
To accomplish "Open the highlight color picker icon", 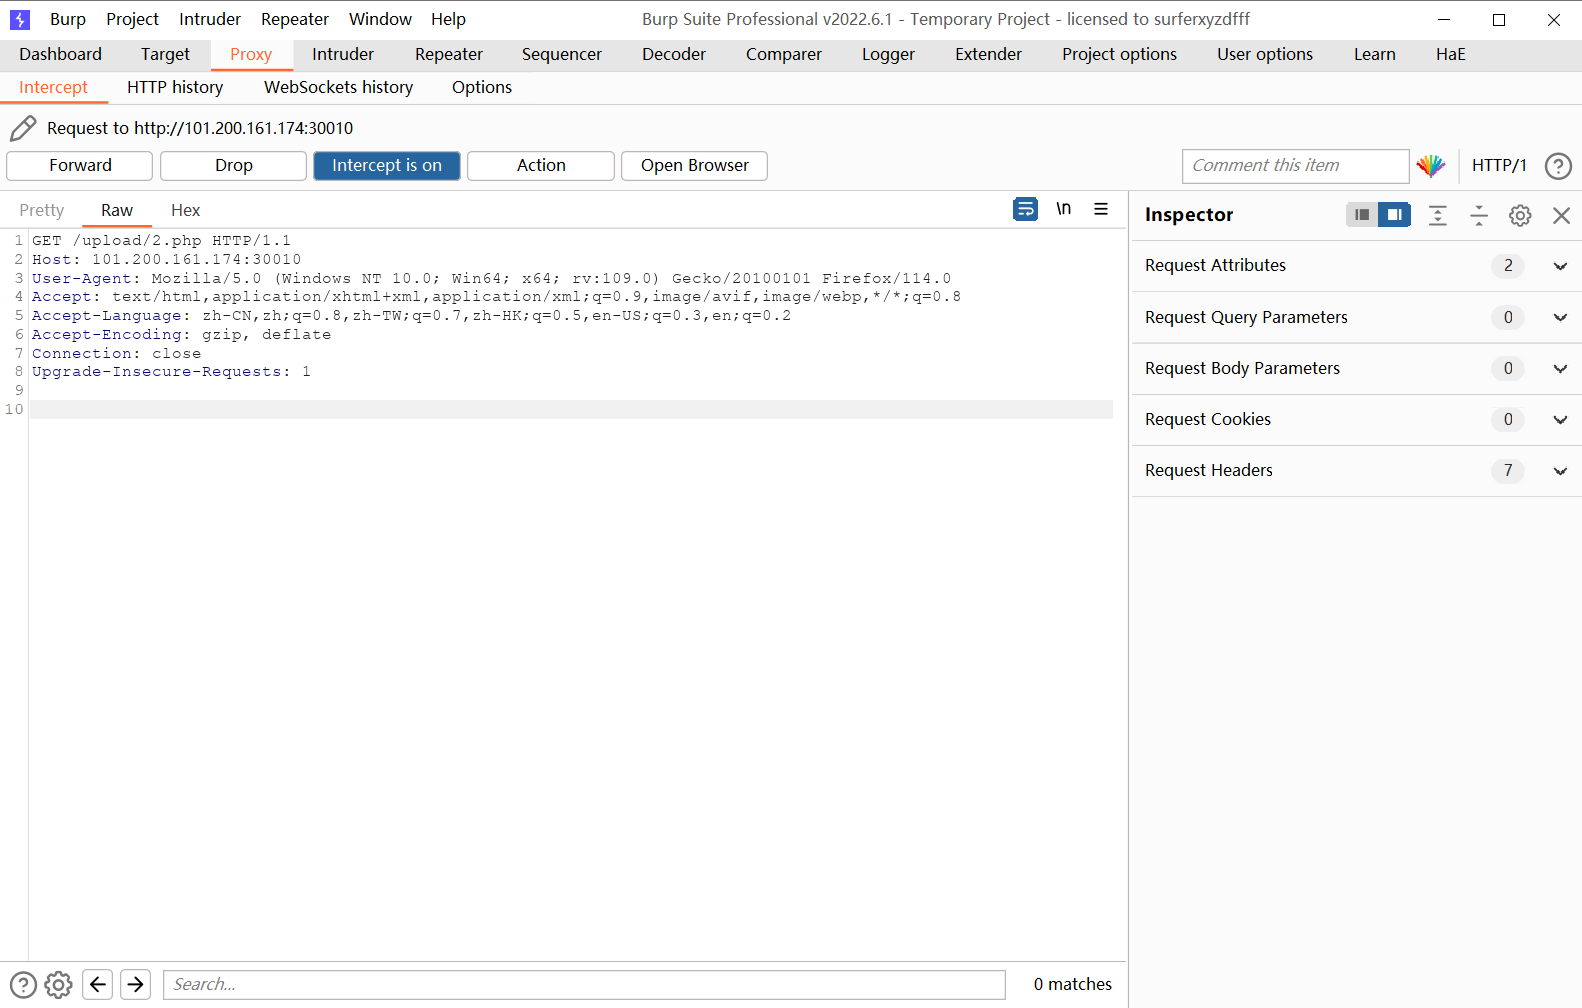I will click(1431, 166).
